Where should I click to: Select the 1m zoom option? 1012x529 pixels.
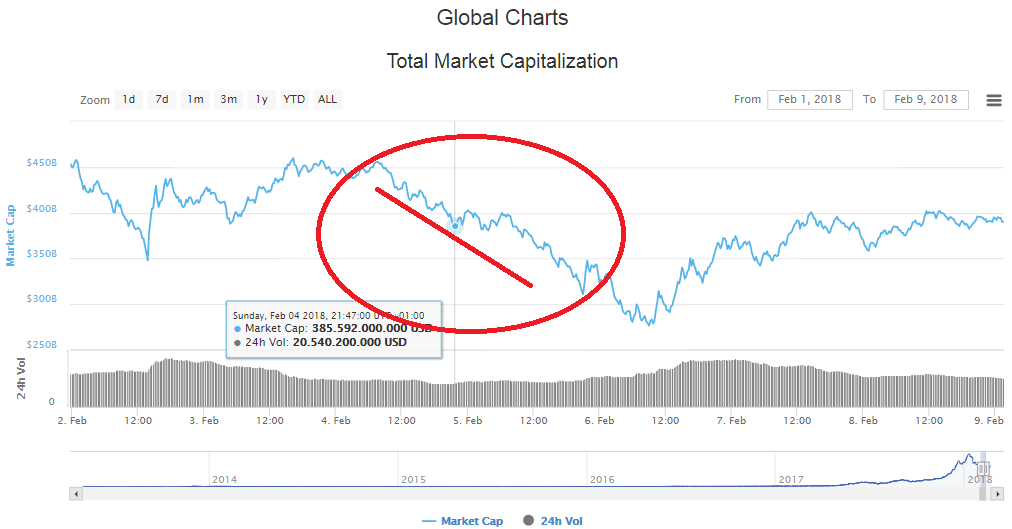195,99
